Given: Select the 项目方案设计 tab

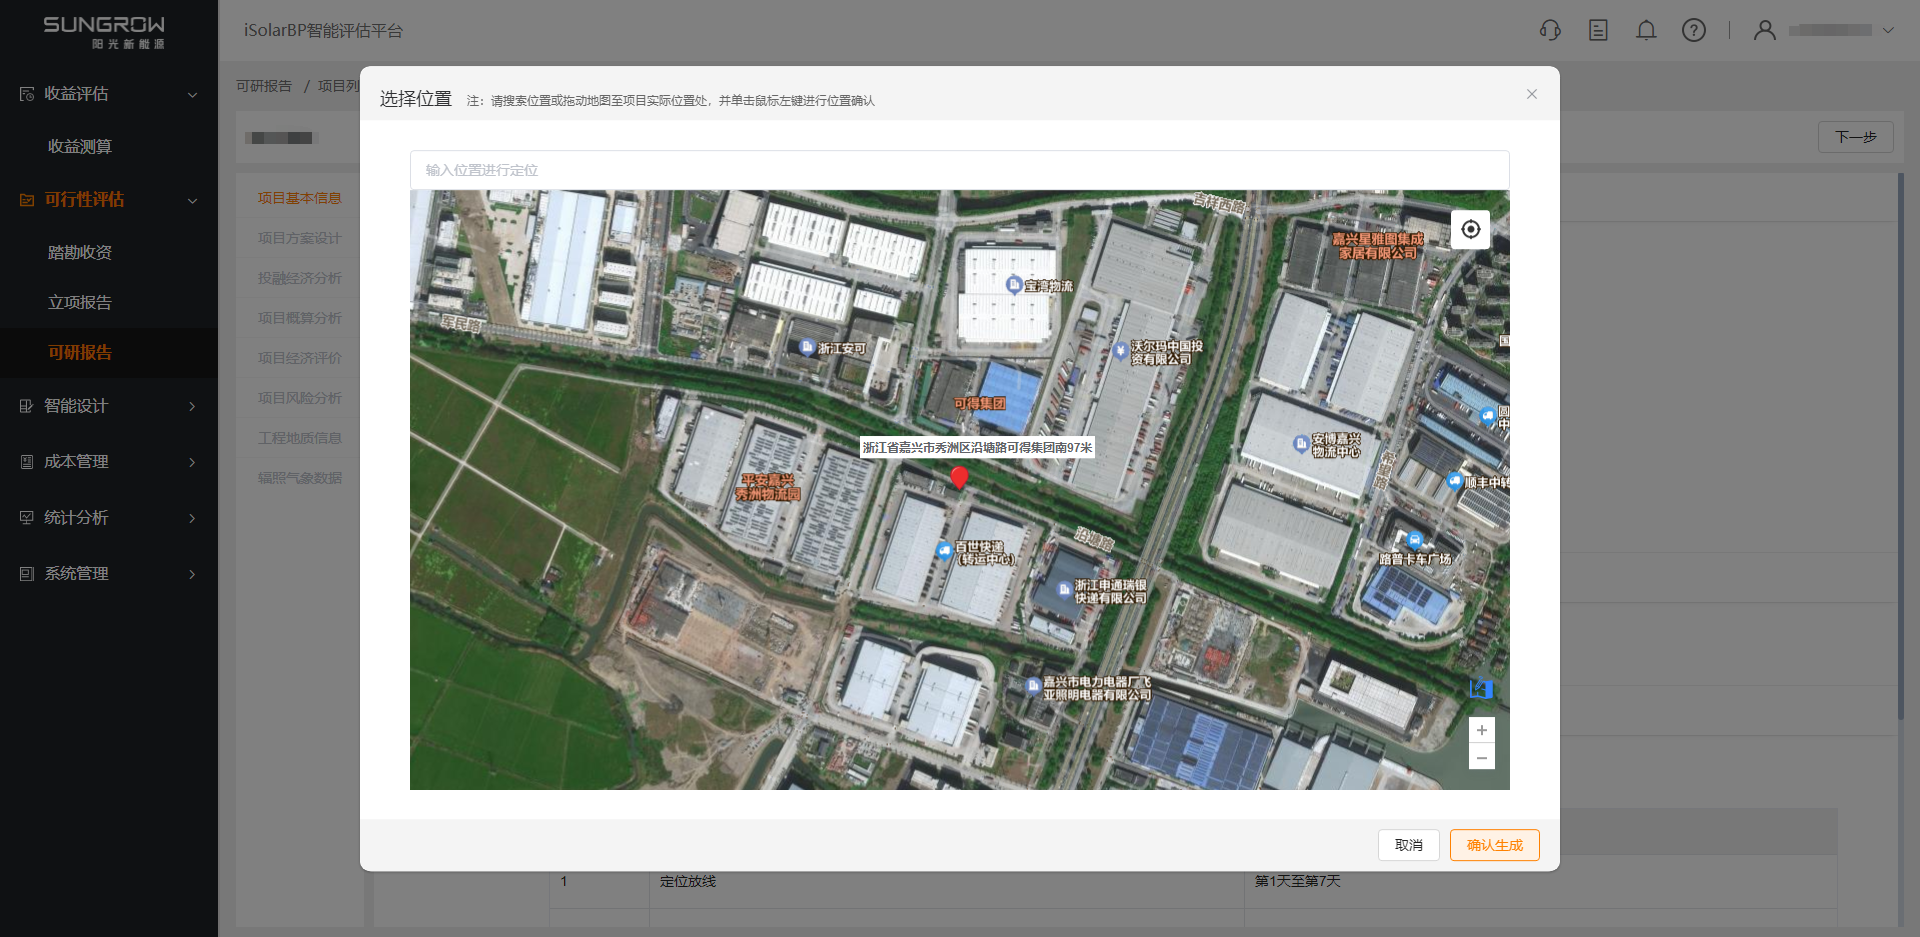Looking at the screenshot, I should pyautogui.click(x=299, y=238).
